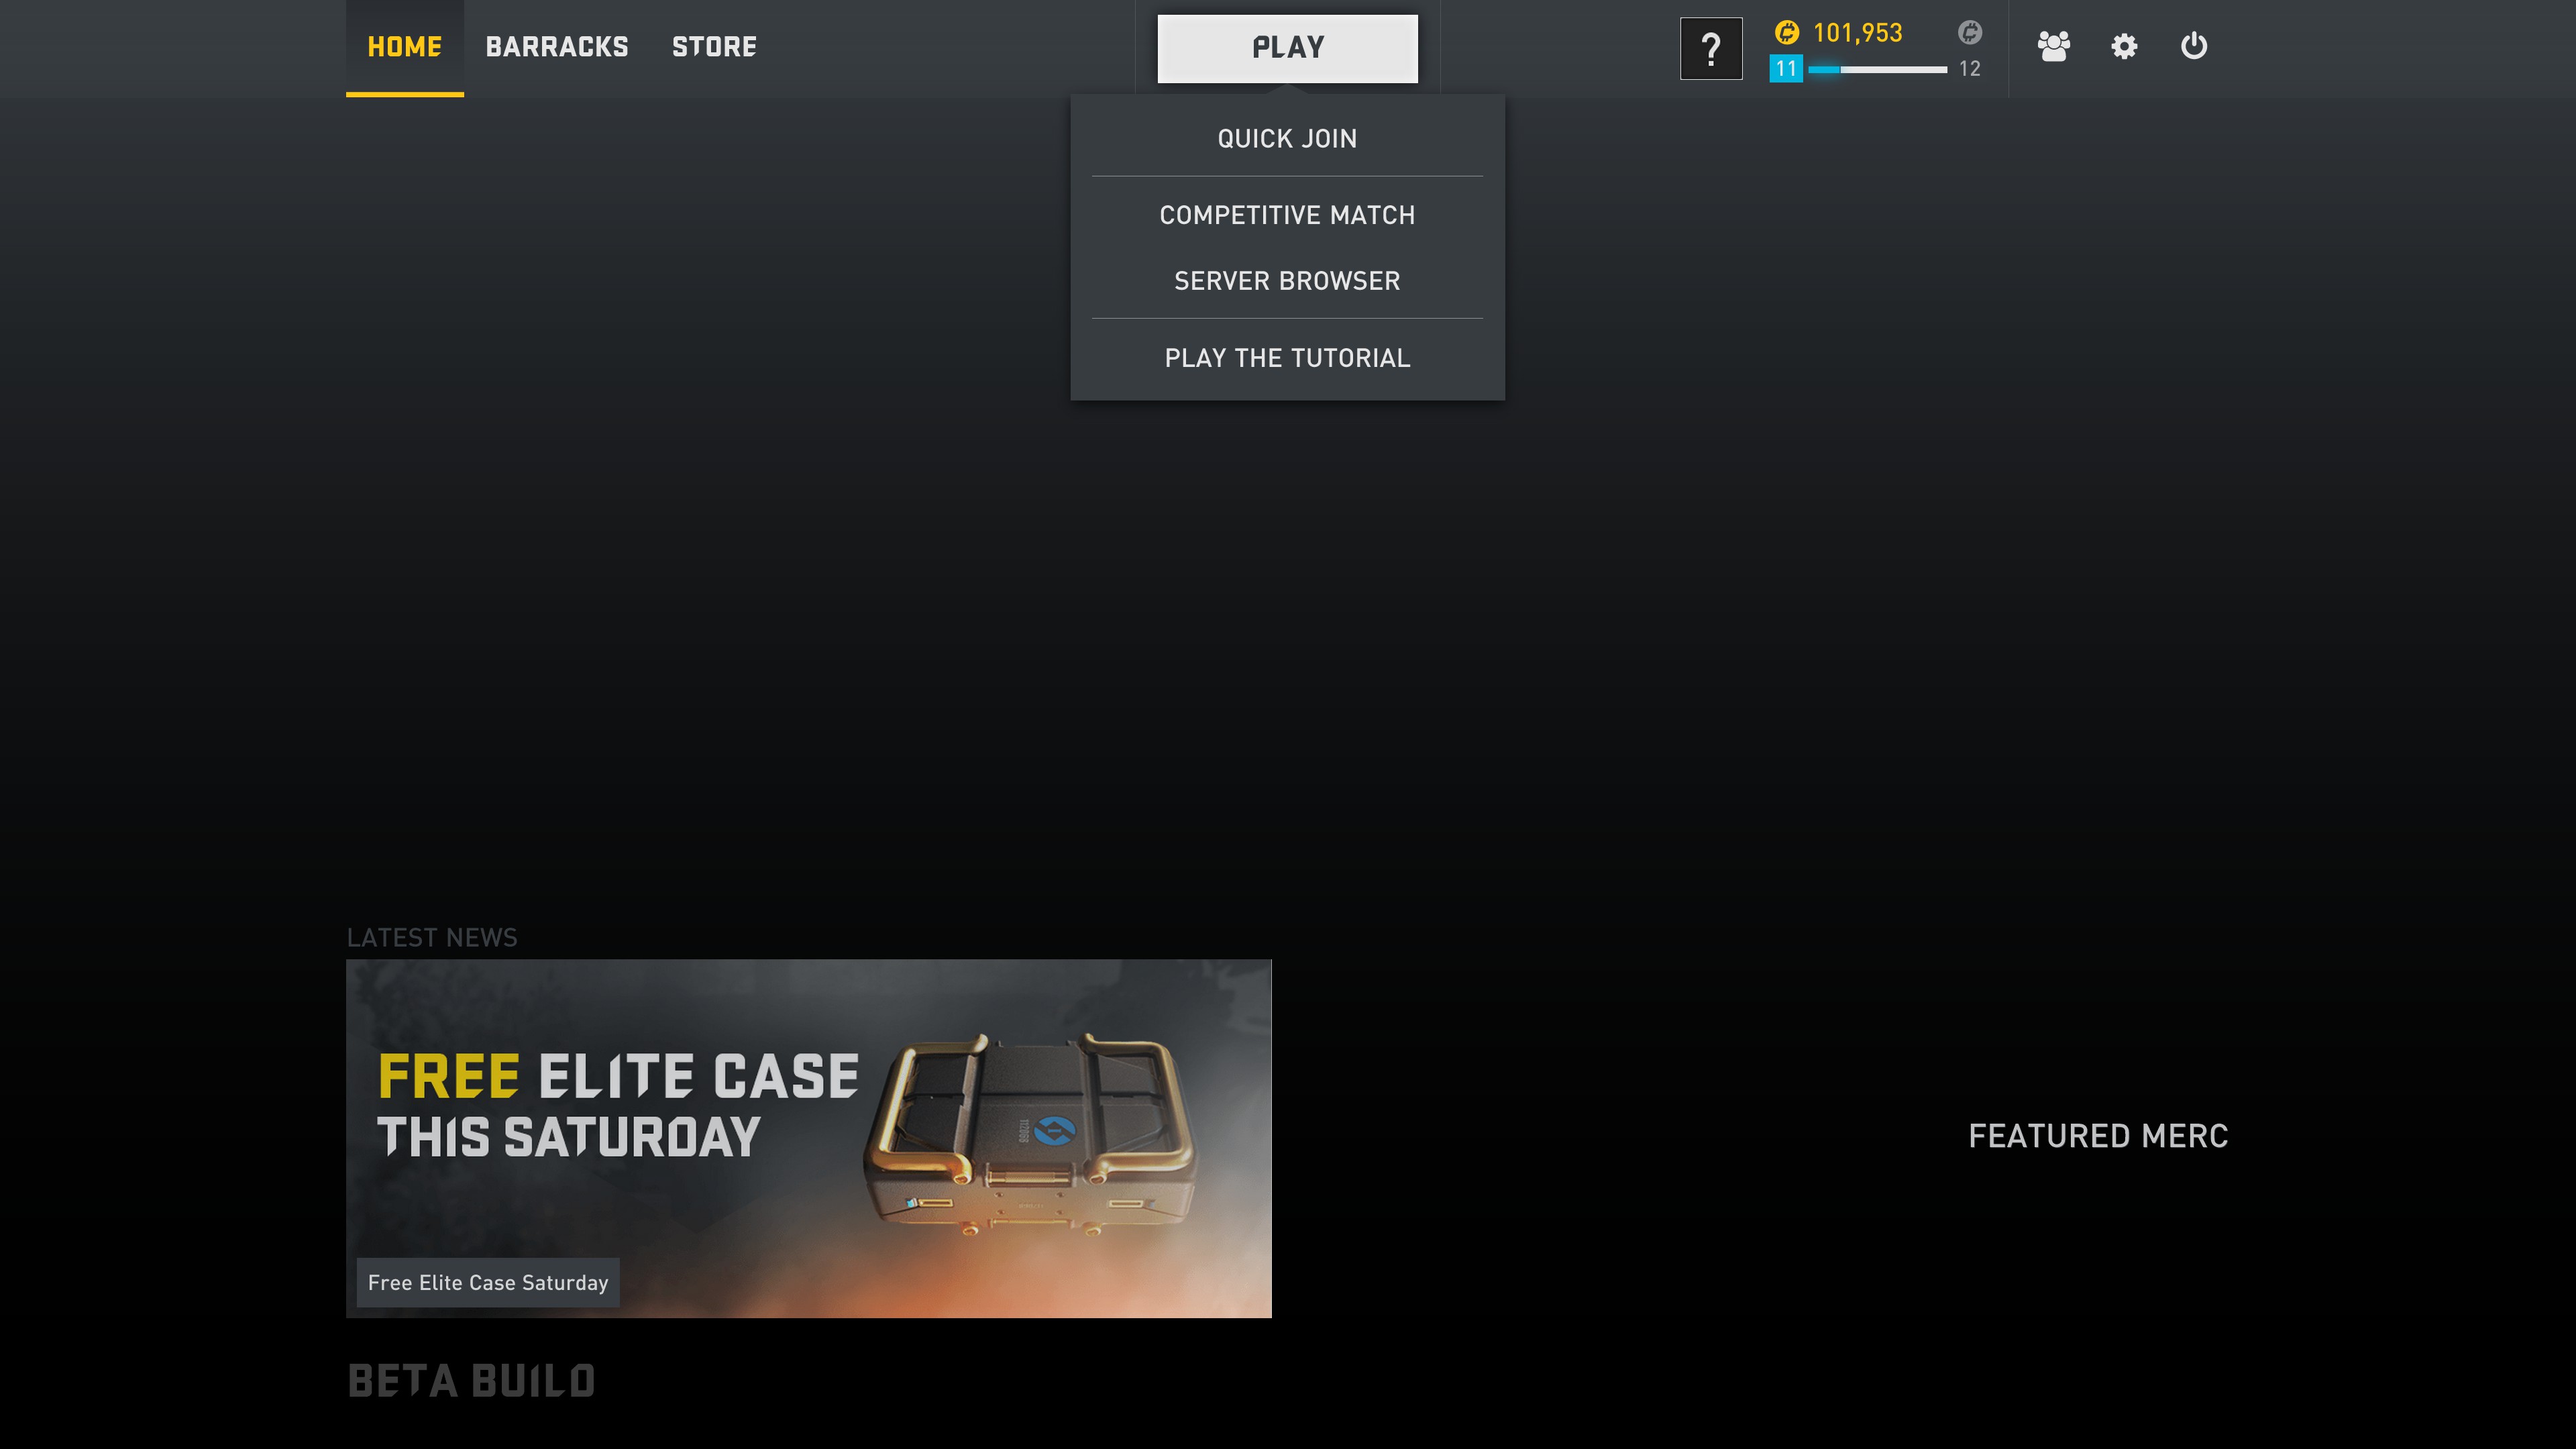Viewport: 2576px width, 1449px height.
Task: Select QUICK JOIN from the play menu
Action: click(1287, 139)
